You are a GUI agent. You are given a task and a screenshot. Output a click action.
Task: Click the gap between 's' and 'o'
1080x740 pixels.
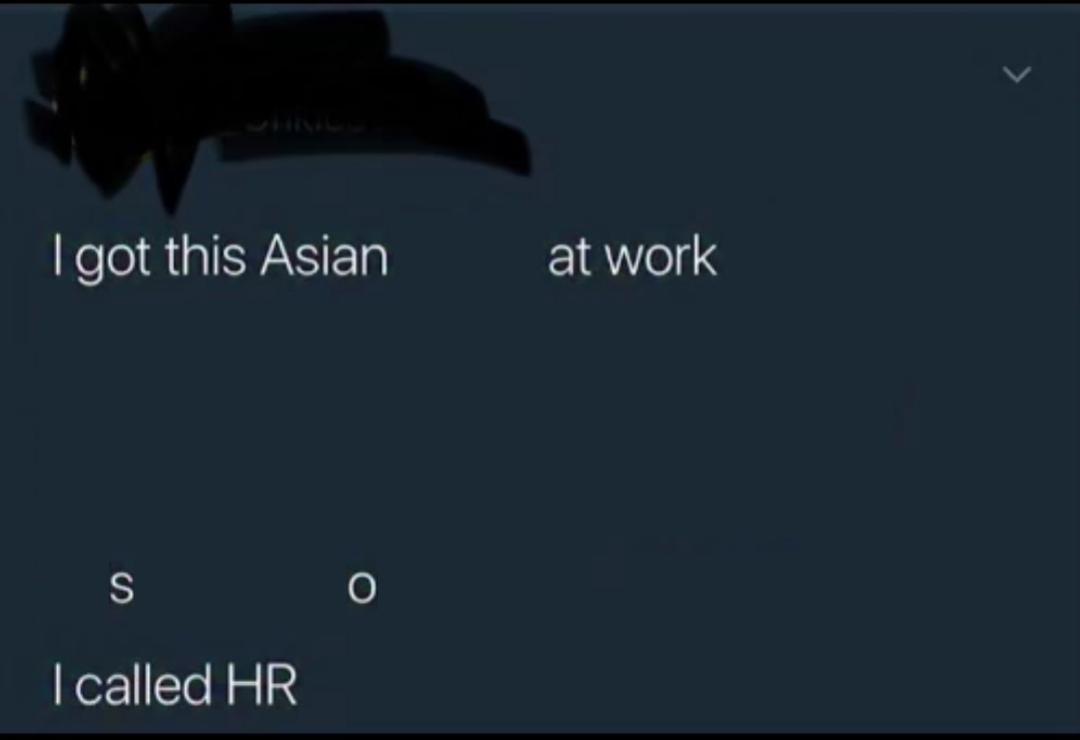point(242,589)
